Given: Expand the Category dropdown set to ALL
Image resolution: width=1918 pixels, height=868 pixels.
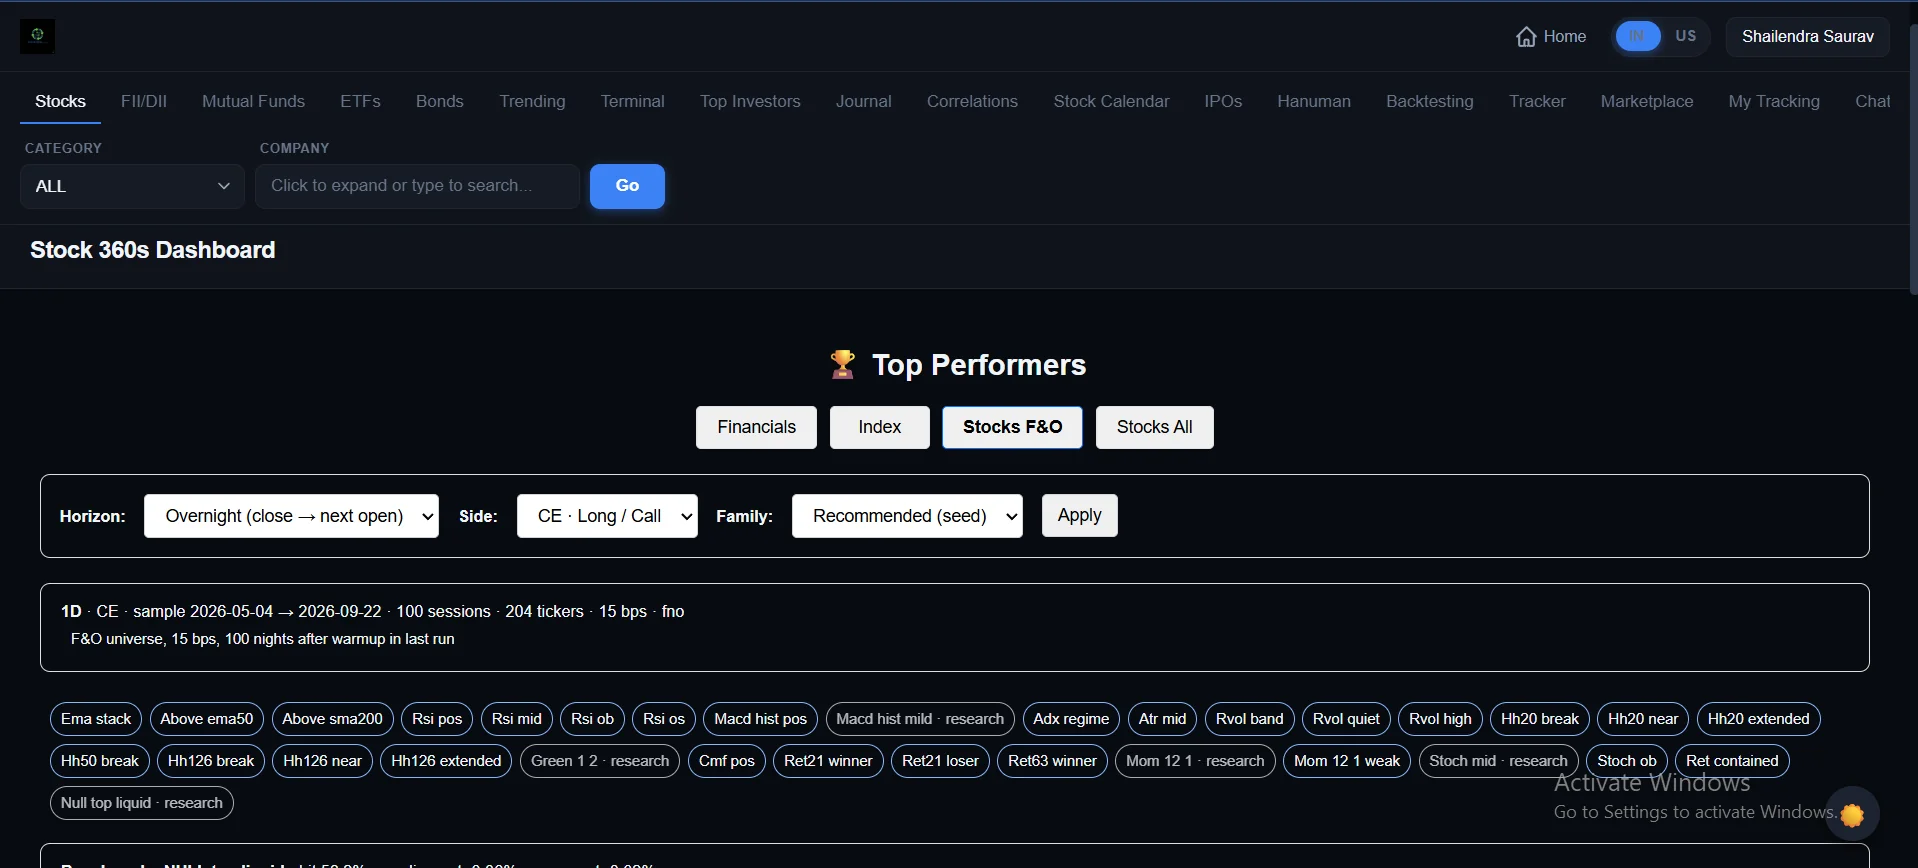Looking at the screenshot, I should [132, 186].
